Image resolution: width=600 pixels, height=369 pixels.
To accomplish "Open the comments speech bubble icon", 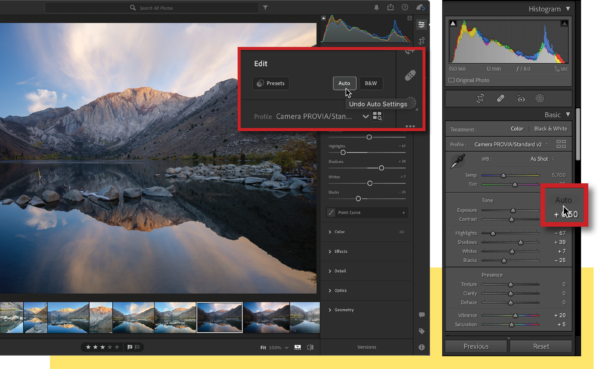I will click(x=422, y=315).
